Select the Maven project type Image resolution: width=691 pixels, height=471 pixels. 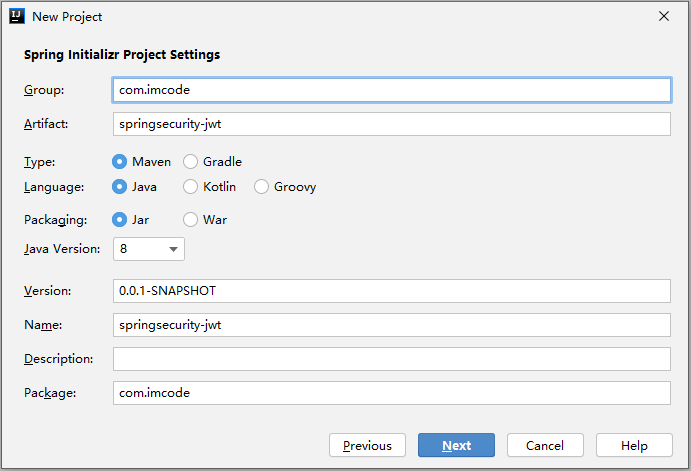[120, 161]
